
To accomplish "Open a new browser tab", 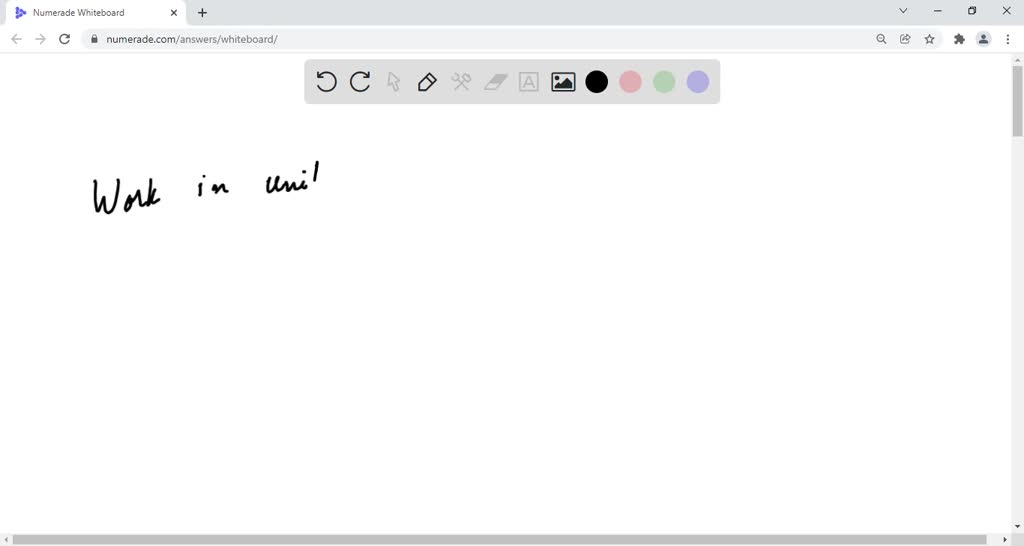I will pyautogui.click(x=202, y=12).
